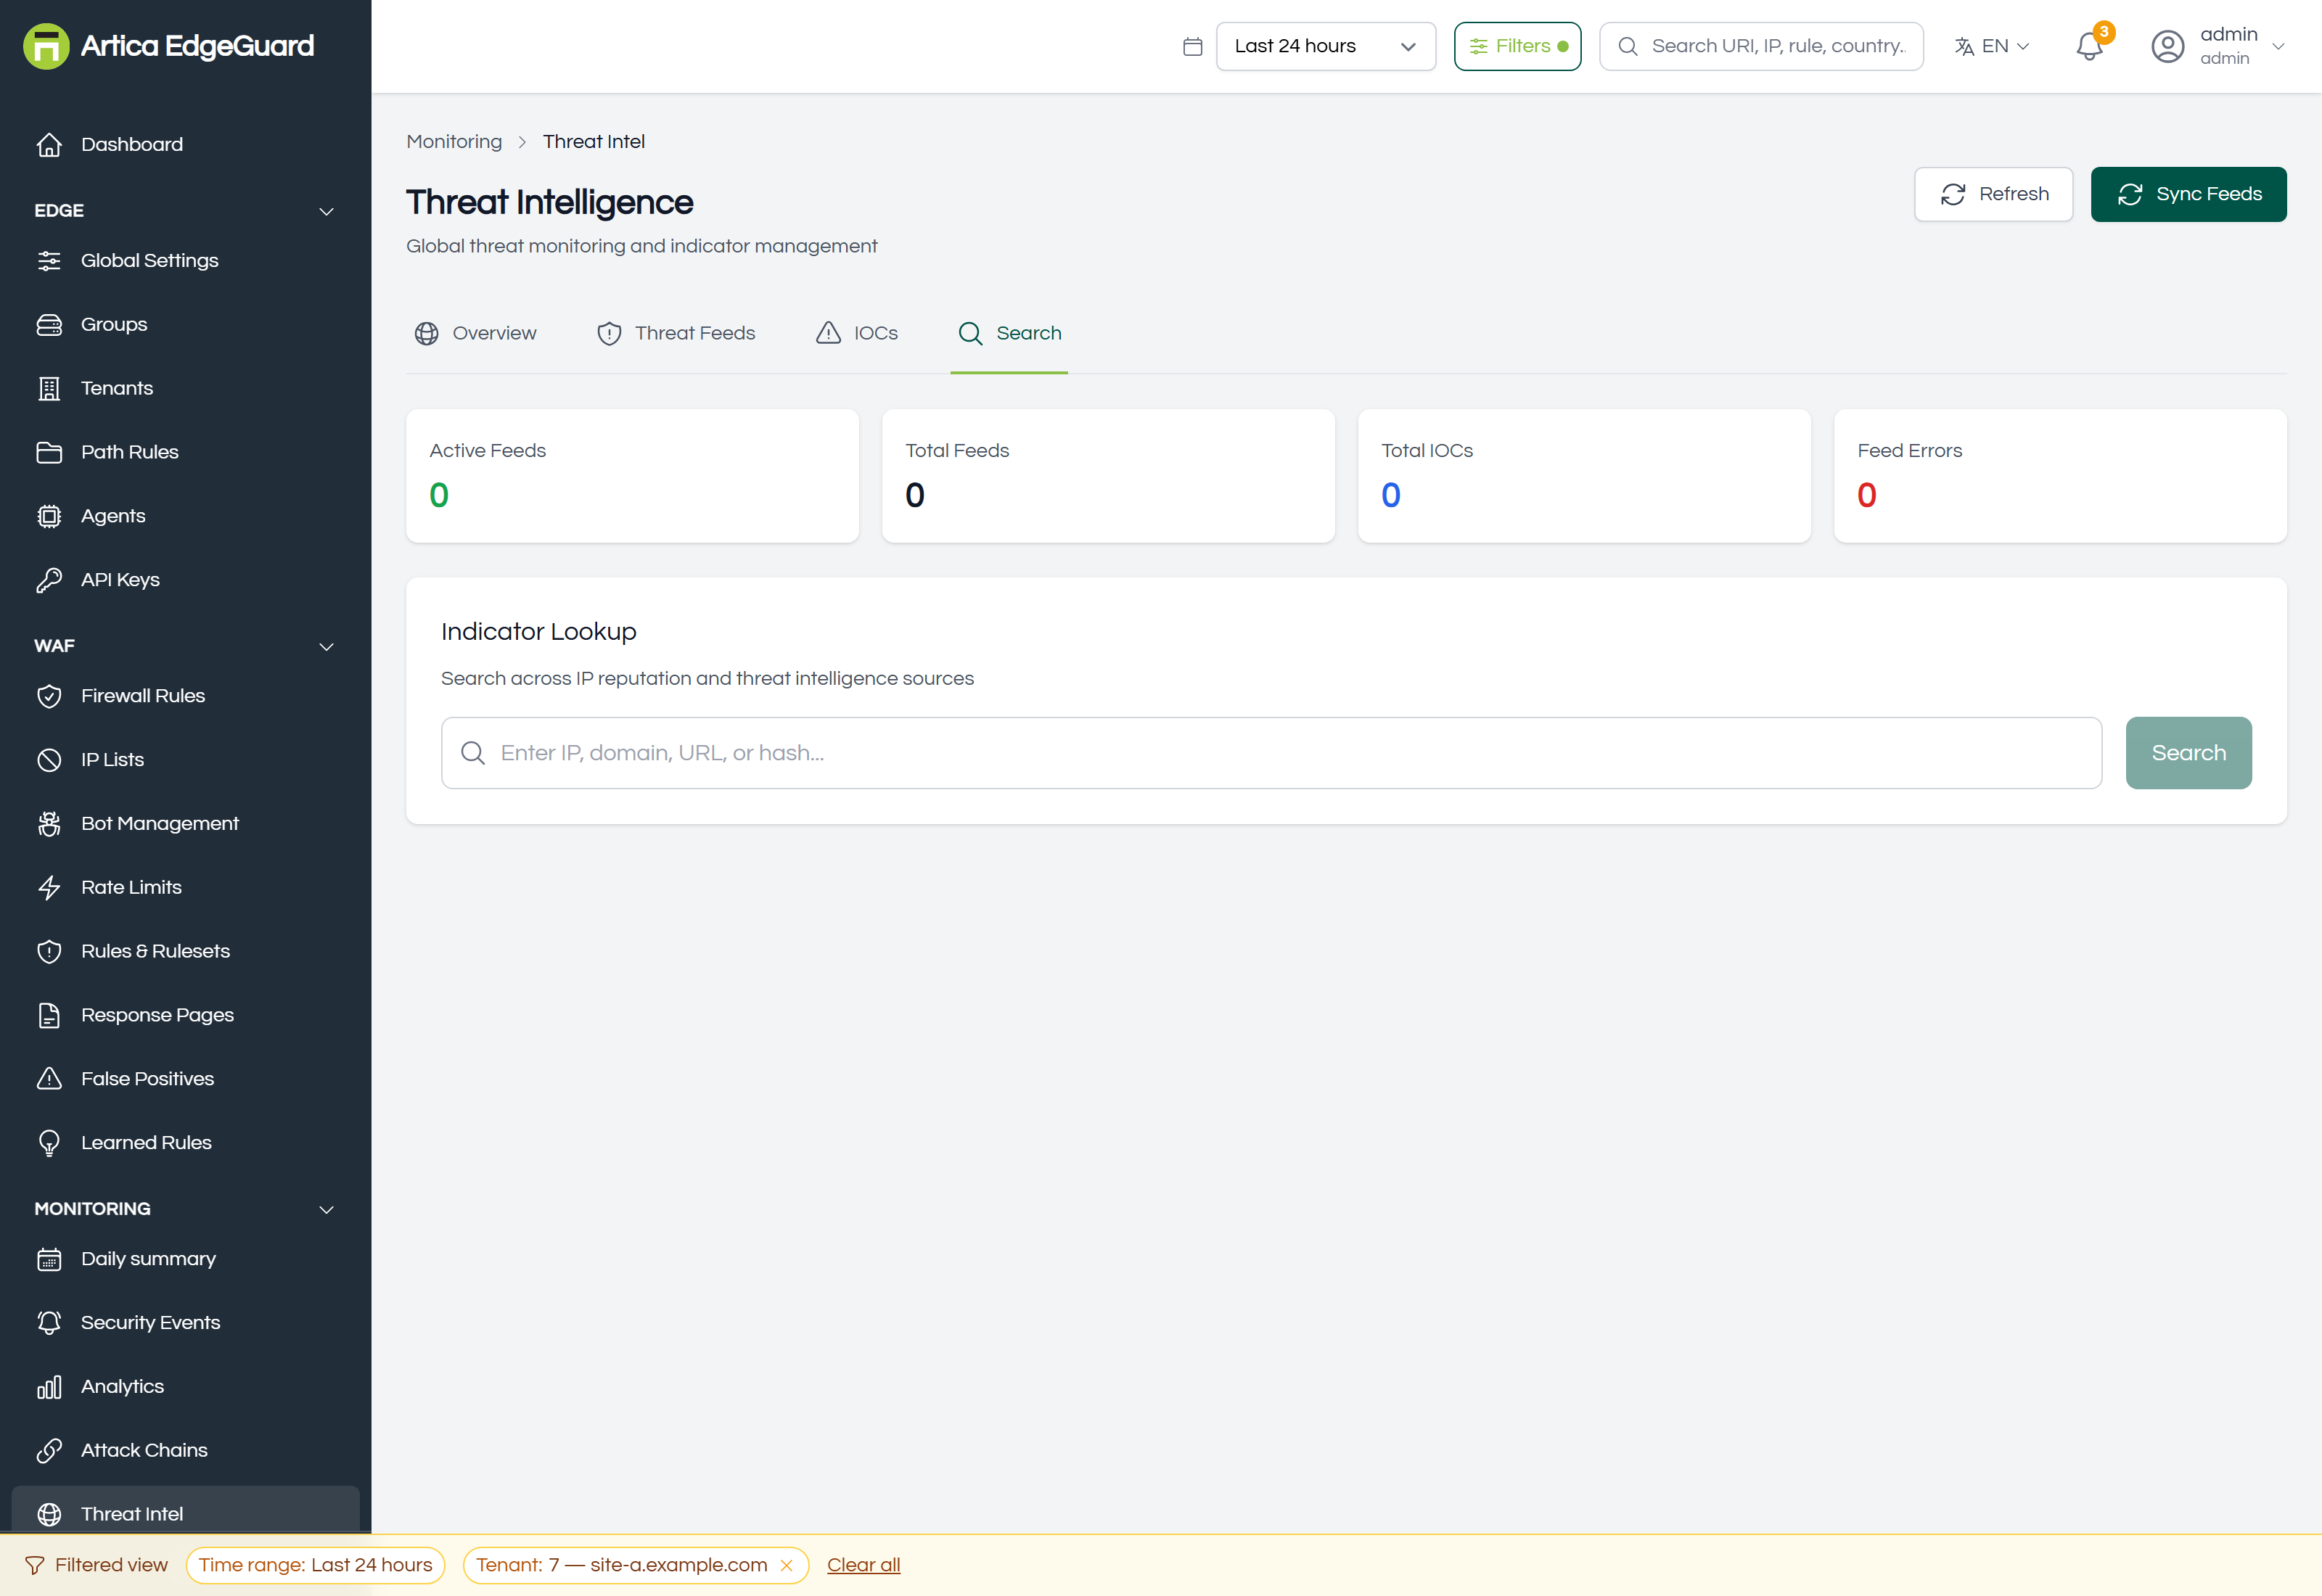2322x1596 pixels.
Task: Focus the top URI/IP search box
Action: pos(1761,46)
